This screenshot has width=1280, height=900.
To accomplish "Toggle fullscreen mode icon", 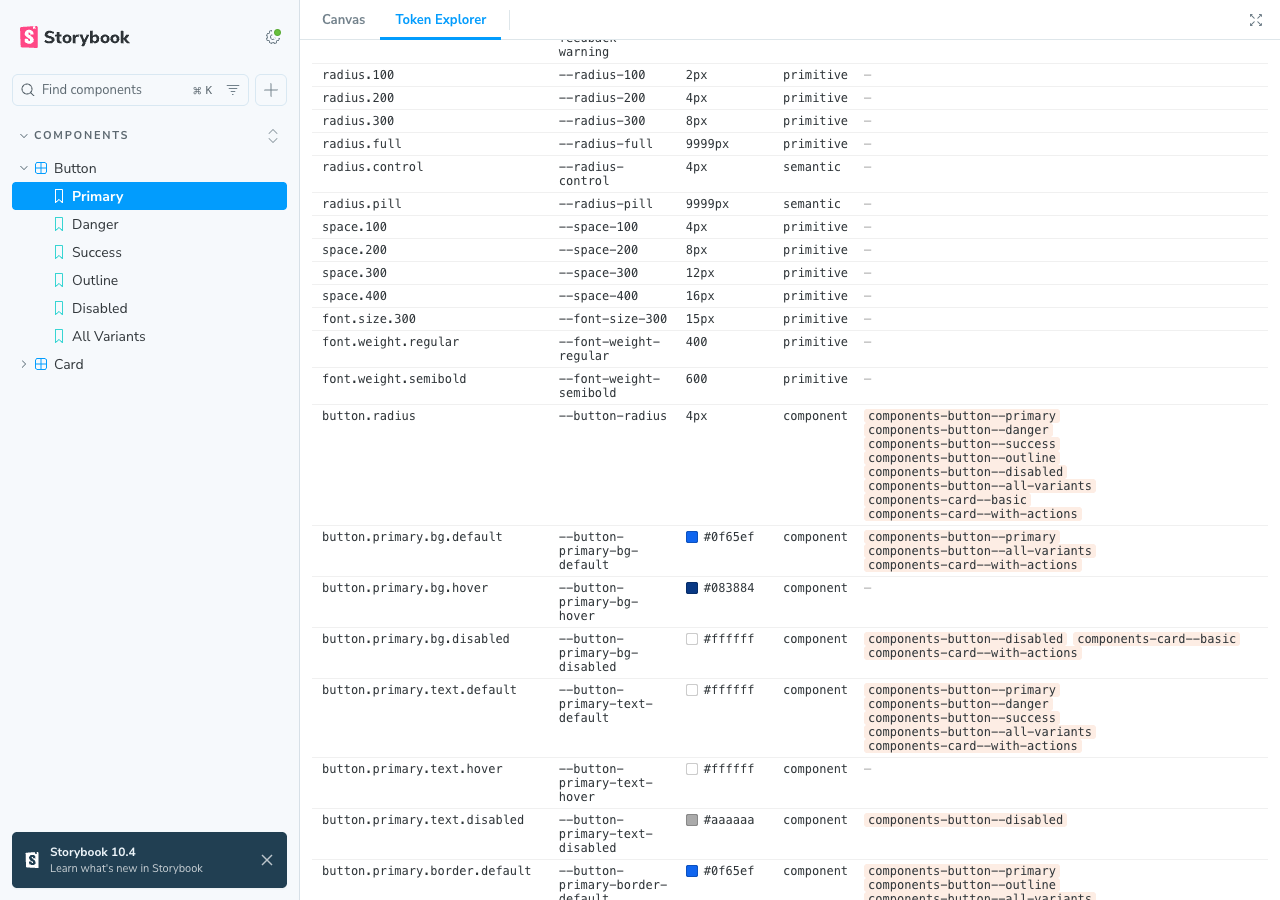I will coord(1256,20).
